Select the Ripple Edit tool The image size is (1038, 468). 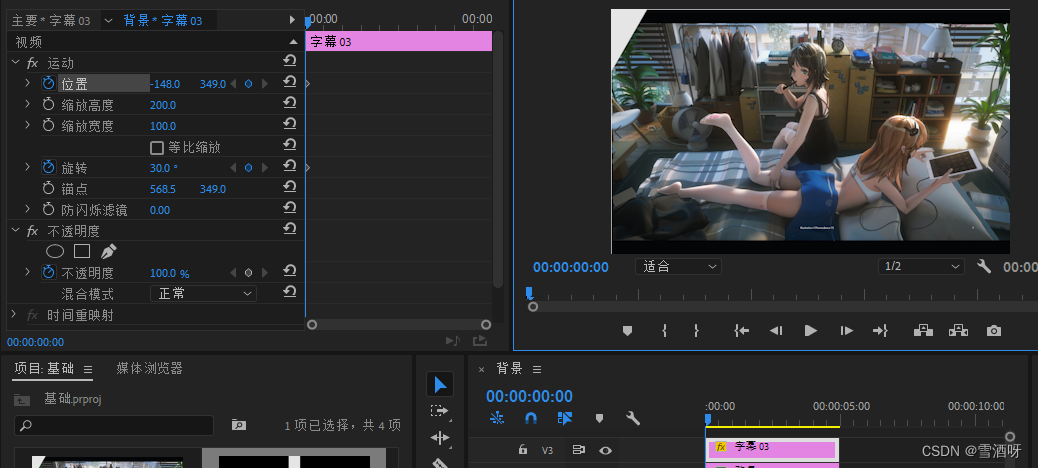click(440, 438)
